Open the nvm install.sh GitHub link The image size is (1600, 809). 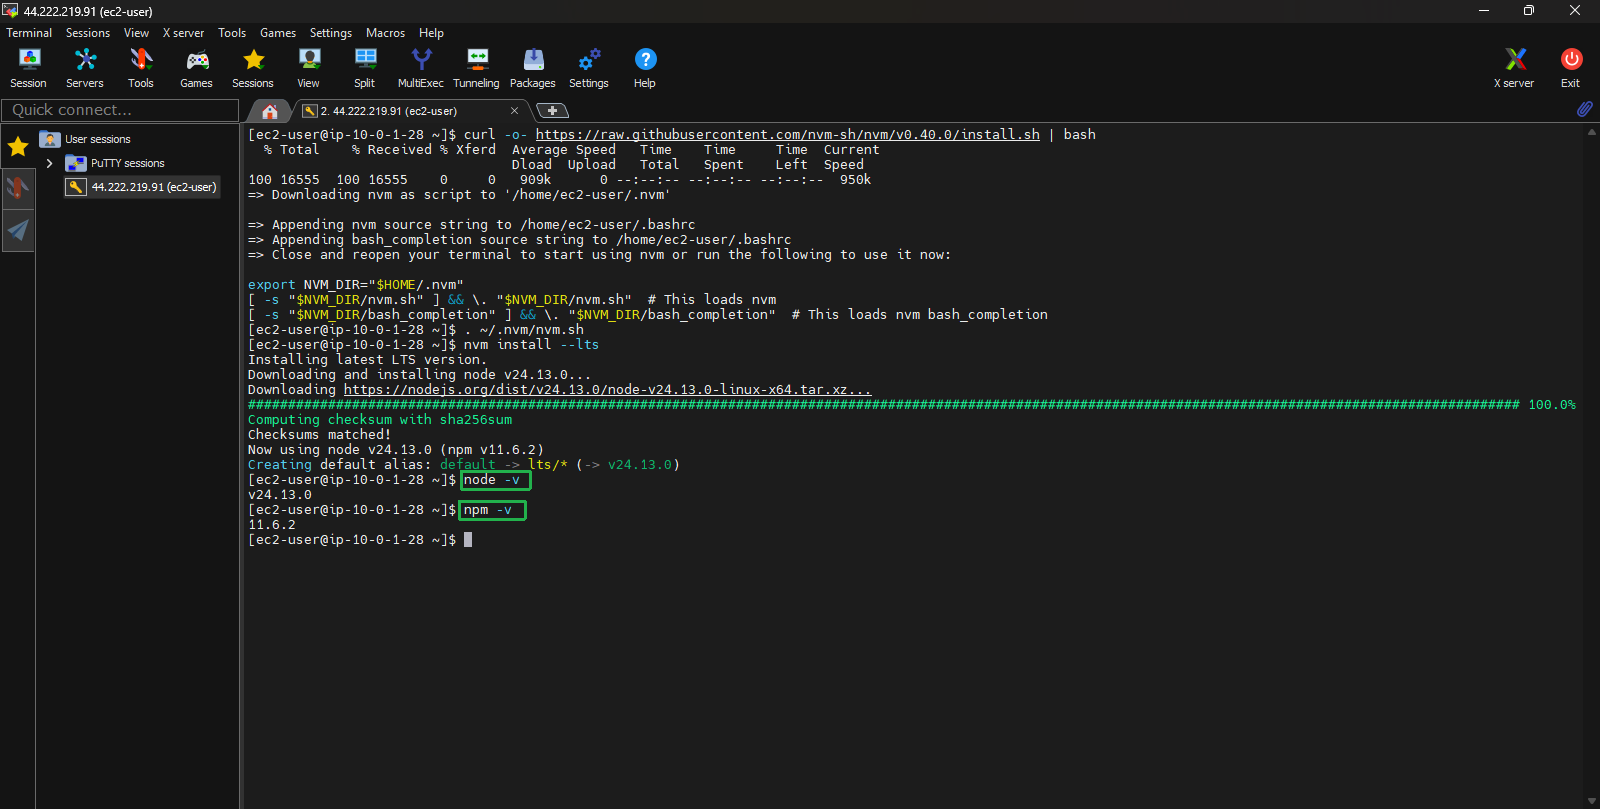tap(787, 134)
